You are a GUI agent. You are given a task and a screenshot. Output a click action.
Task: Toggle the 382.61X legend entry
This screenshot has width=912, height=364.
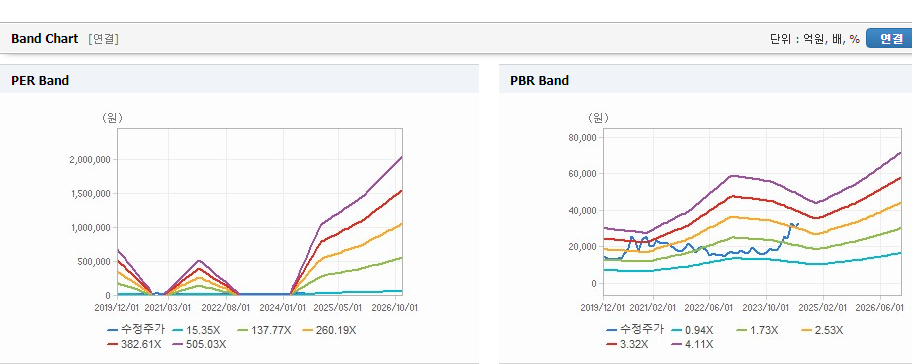(x=134, y=344)
